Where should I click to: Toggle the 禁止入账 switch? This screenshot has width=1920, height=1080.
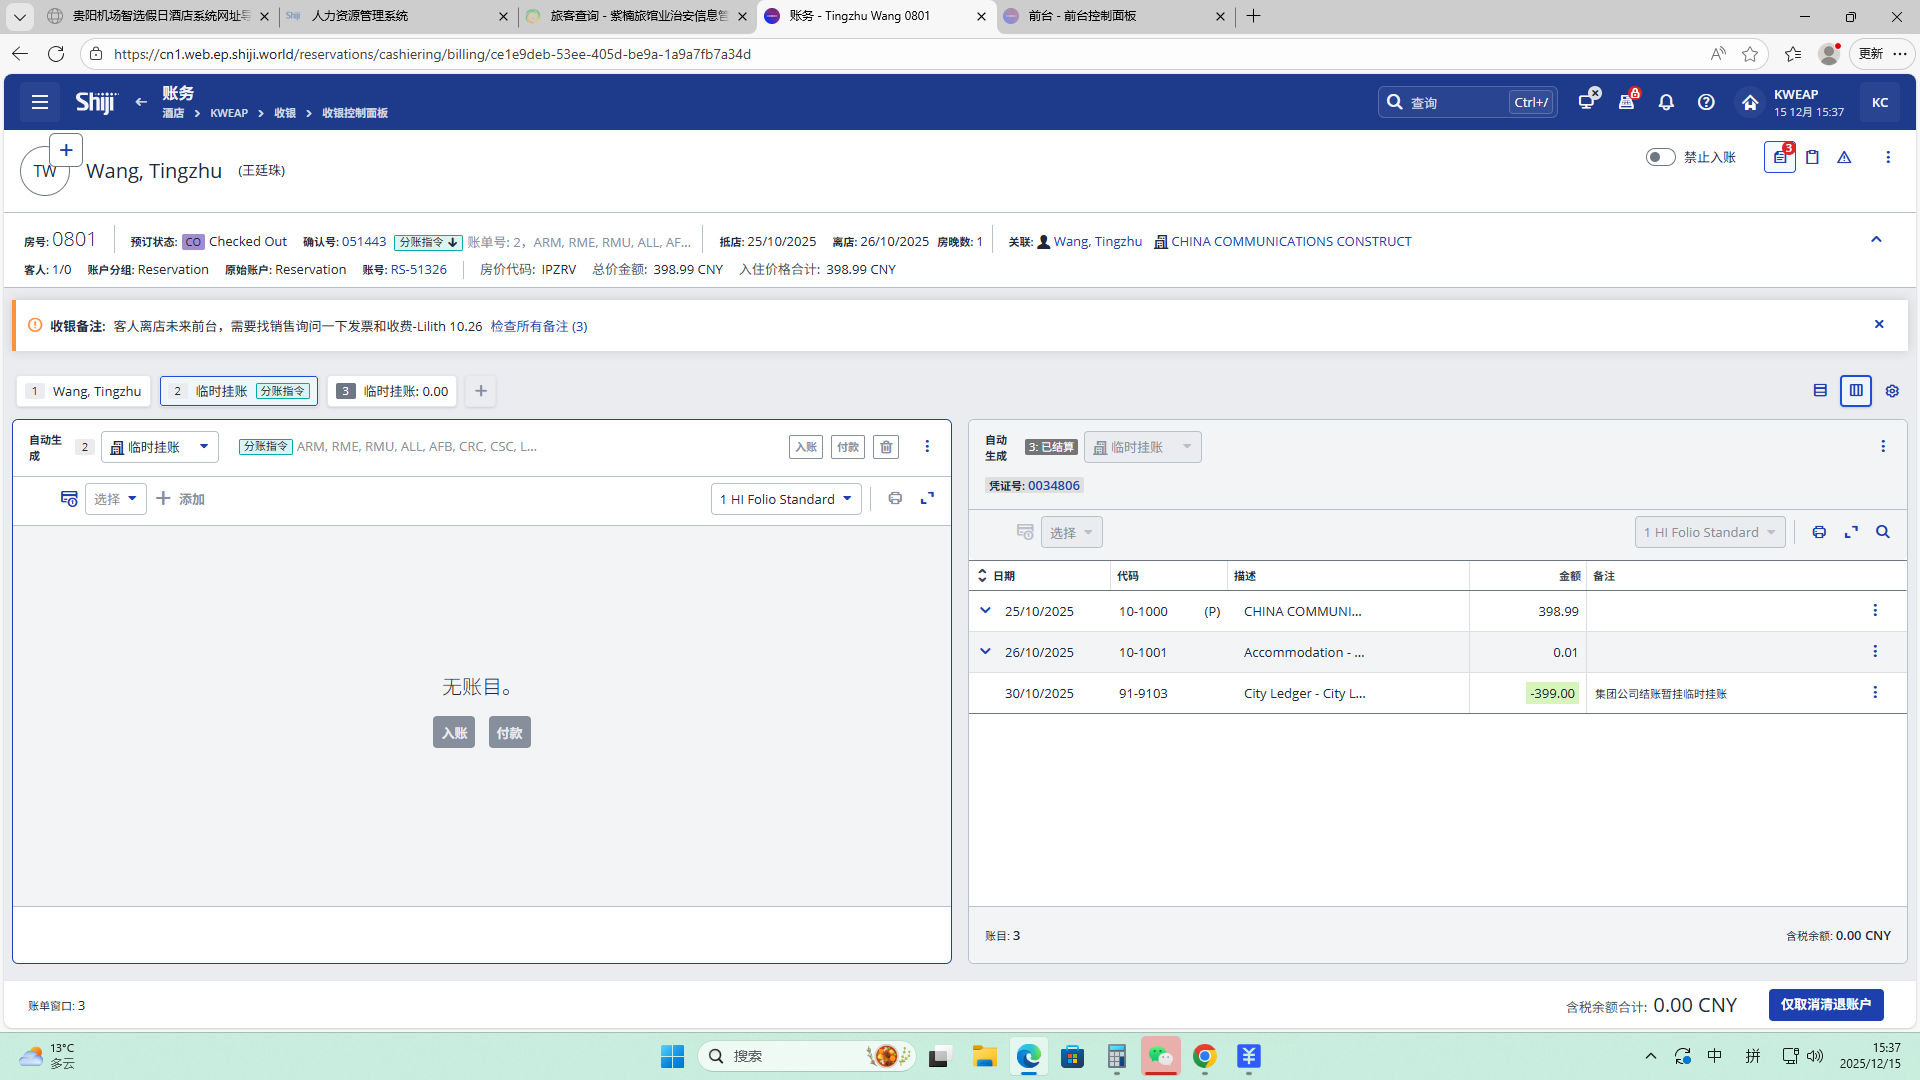point(1660,157)
